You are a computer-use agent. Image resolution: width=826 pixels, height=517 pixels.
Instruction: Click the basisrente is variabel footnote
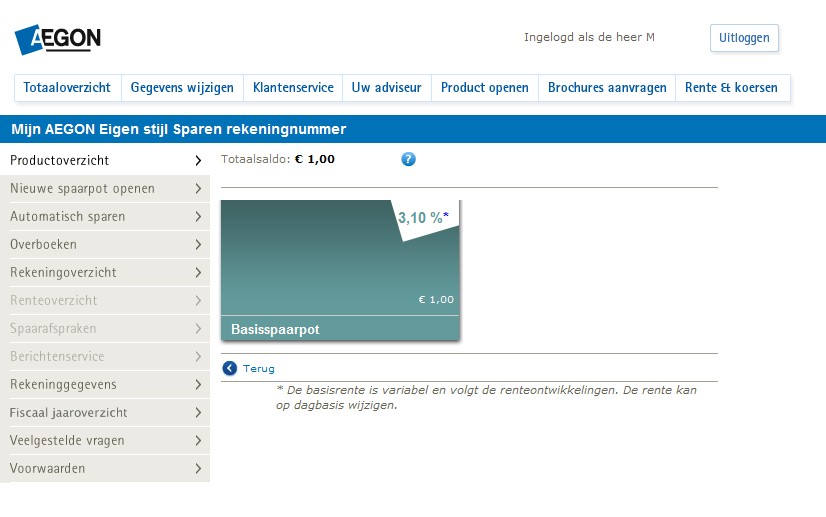tap(486, 397)
